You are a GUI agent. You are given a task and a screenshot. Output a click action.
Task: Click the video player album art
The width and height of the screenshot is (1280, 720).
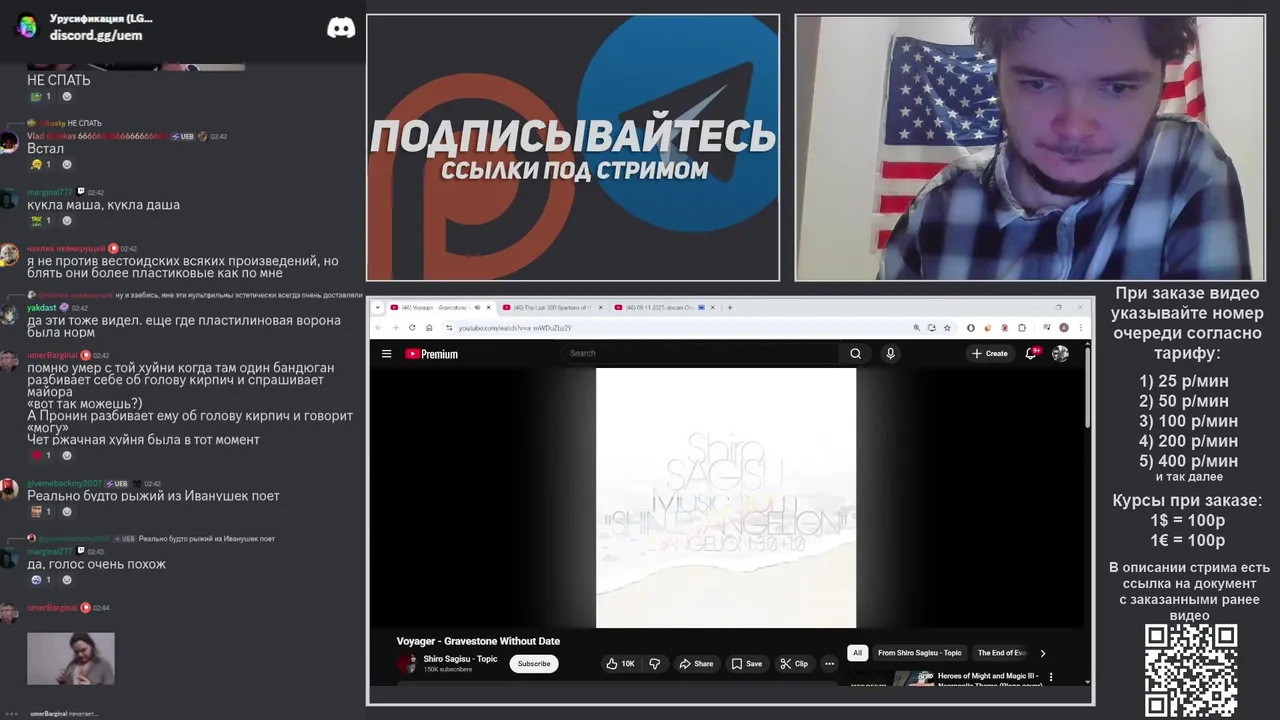tap(726, 498)
